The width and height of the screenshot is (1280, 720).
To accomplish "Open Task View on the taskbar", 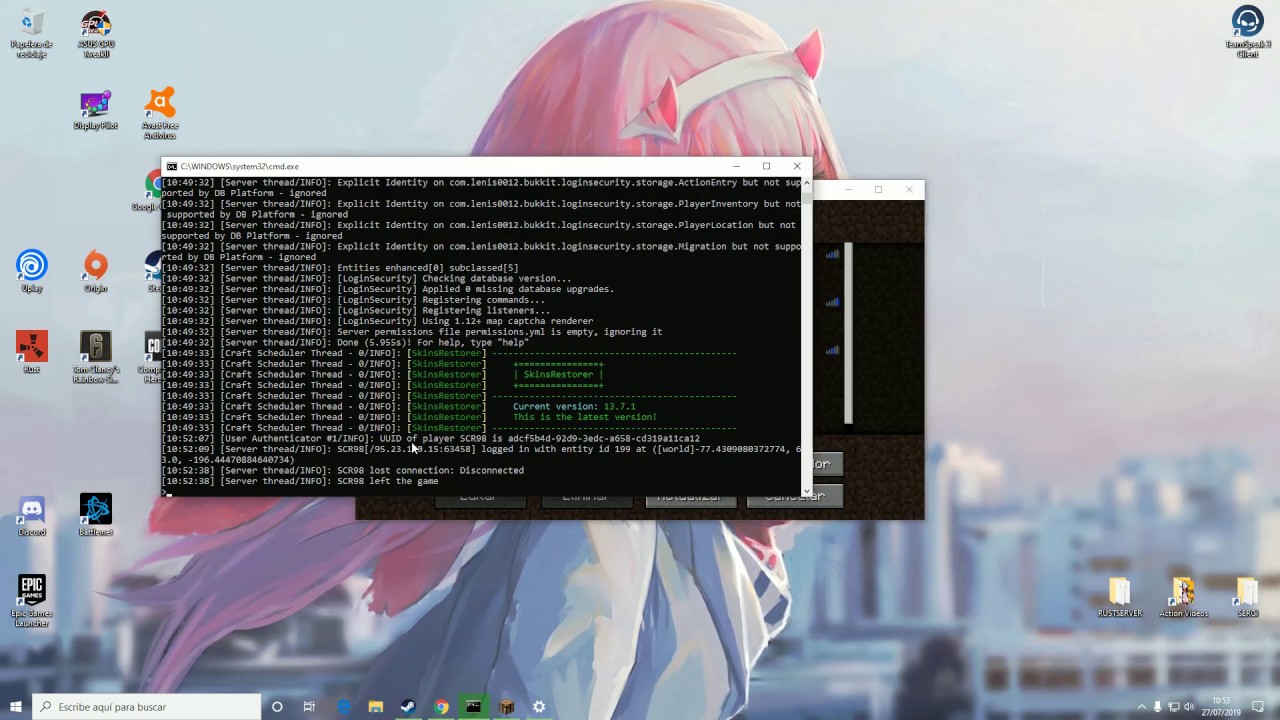I will pyautogui.click(x=309, y=707).
